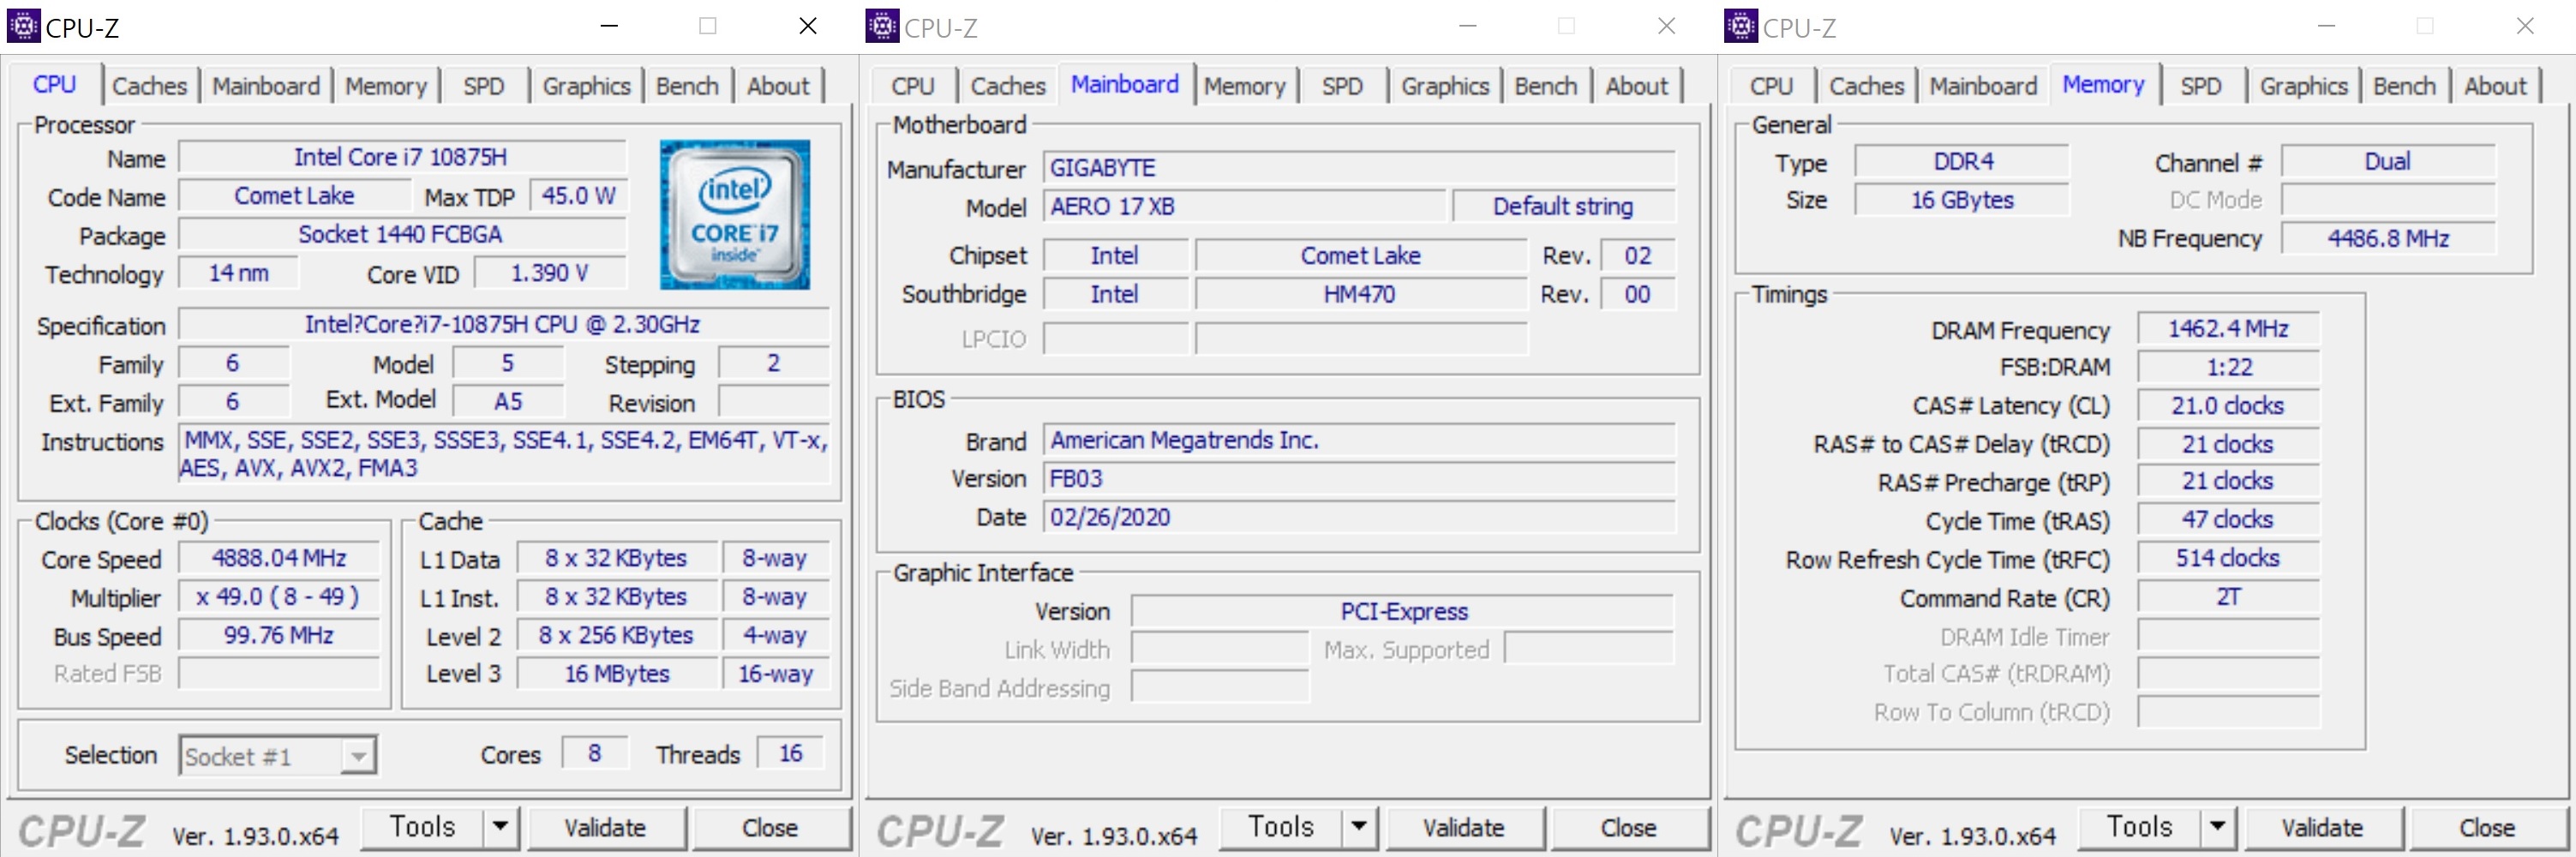This screenshot has height=857, width=2576.
Task: Click the 'GIGABYTE' manufacturer field
Action: pyautogui.click(x=1360, y=168)
